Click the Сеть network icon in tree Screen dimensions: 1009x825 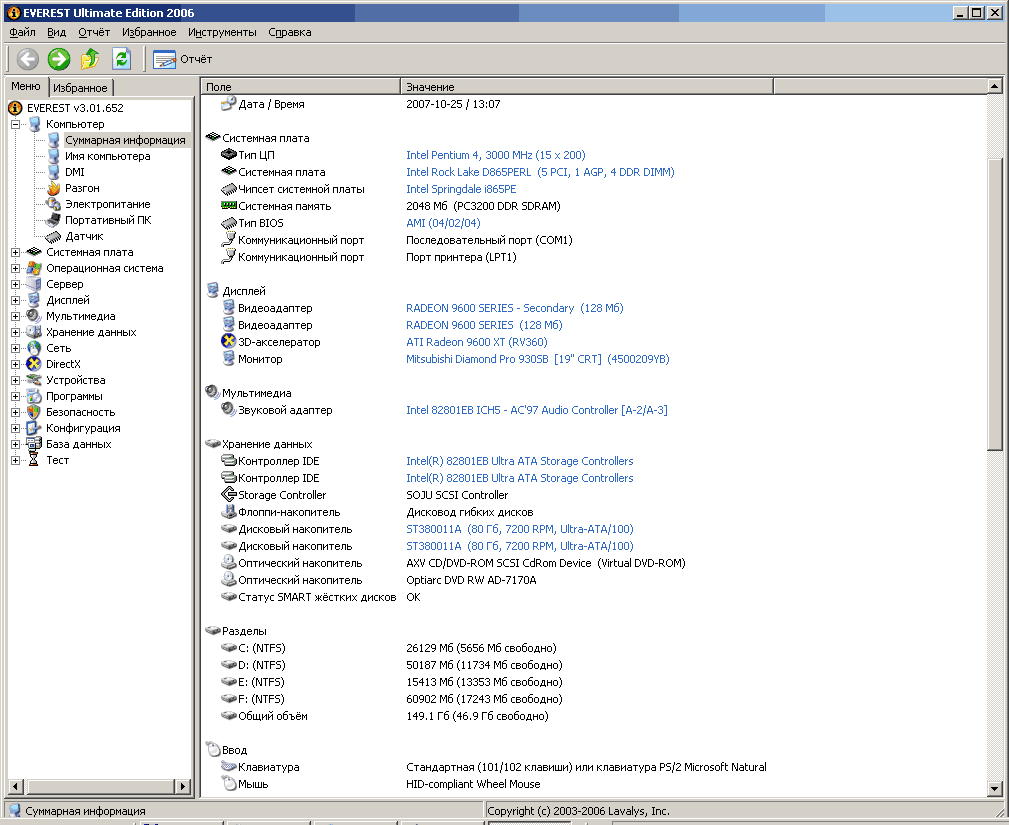point(34,348)
